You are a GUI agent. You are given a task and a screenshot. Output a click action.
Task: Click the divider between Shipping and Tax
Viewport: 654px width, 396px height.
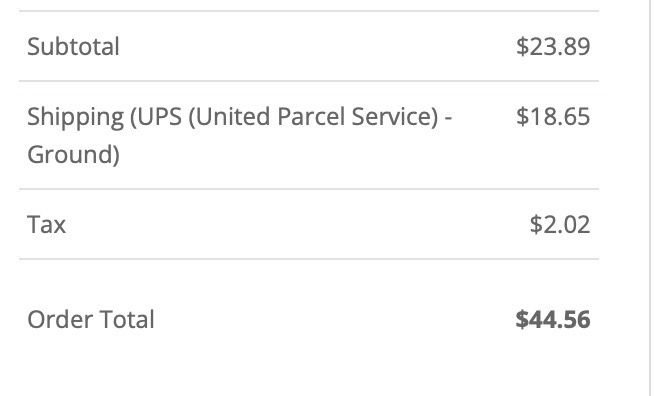coord(309,189)
